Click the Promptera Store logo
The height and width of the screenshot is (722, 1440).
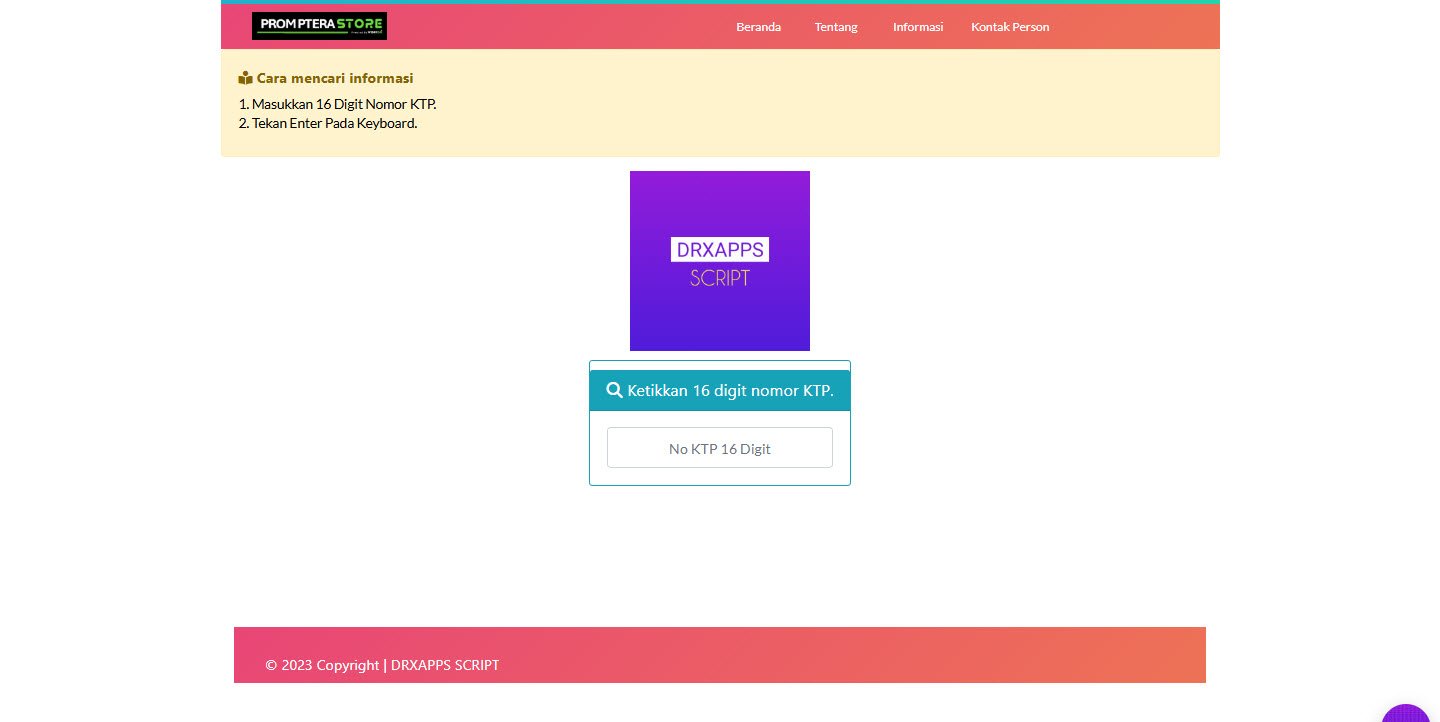pos(319,26)
